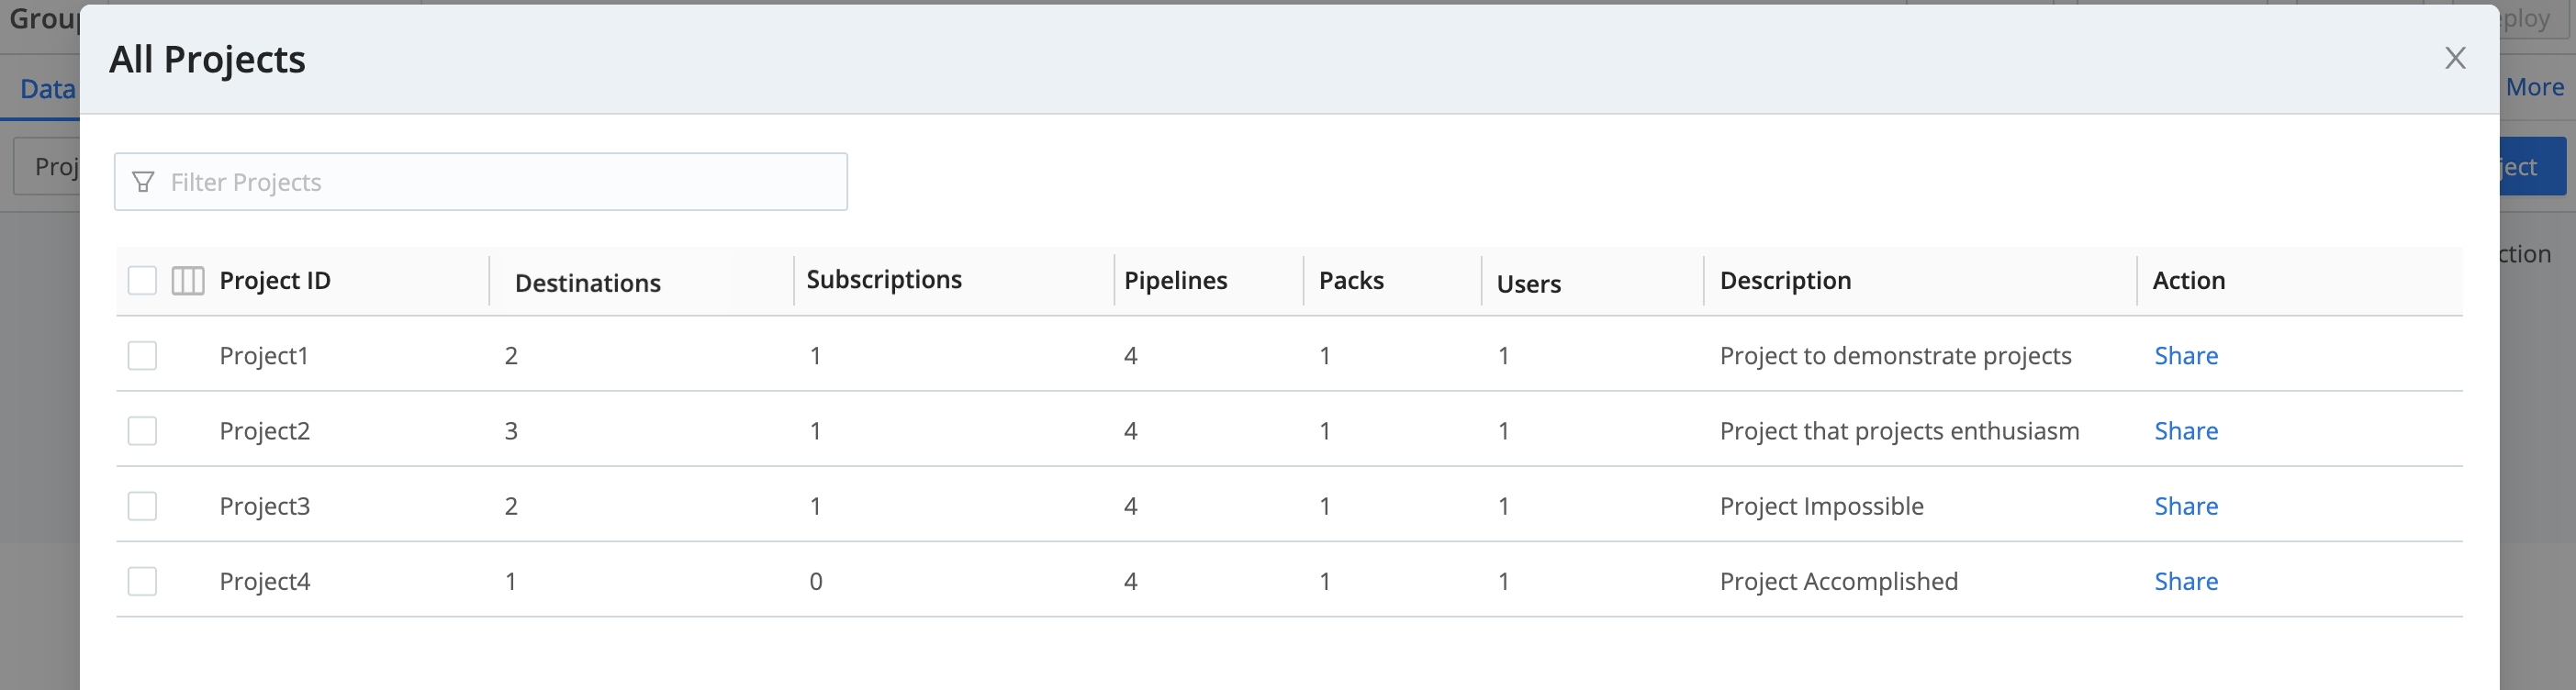Click 'Project that projects enthusiasm' description
Screen dimensions: 2576x690
pyautogui.click(x=1899, y=431)
